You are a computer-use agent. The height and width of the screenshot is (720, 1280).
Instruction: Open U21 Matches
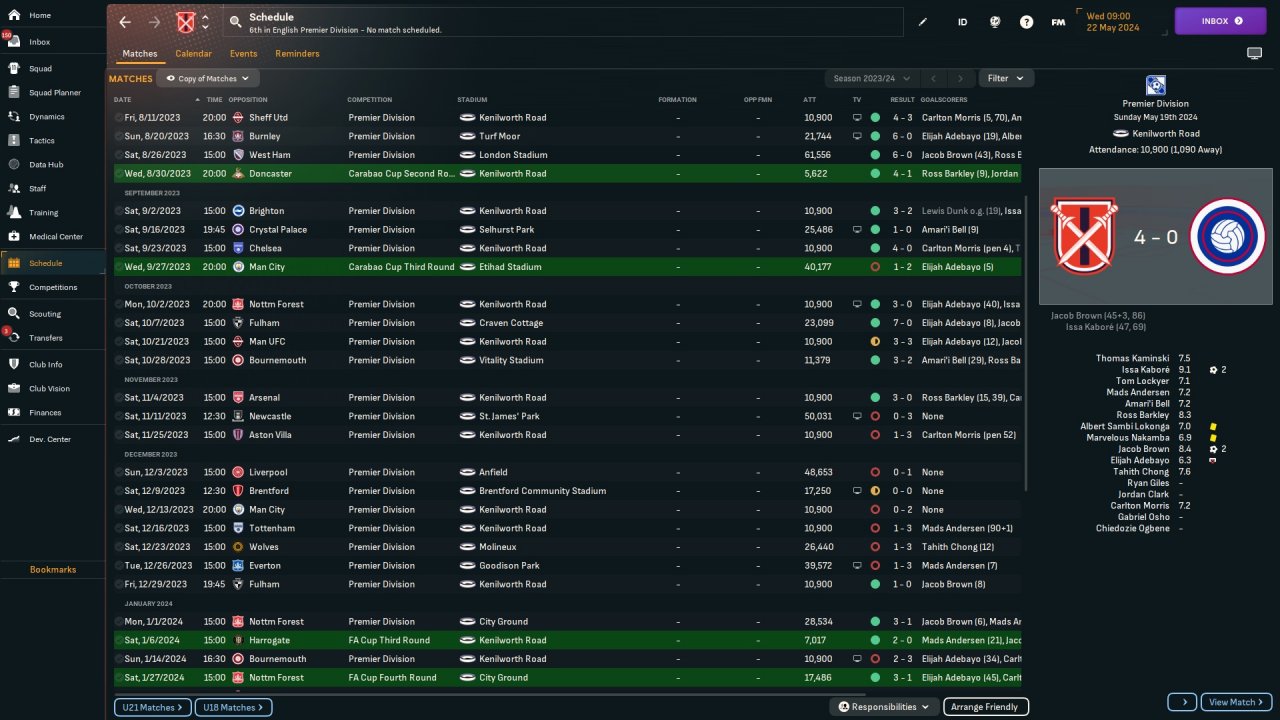click(152, 707)
